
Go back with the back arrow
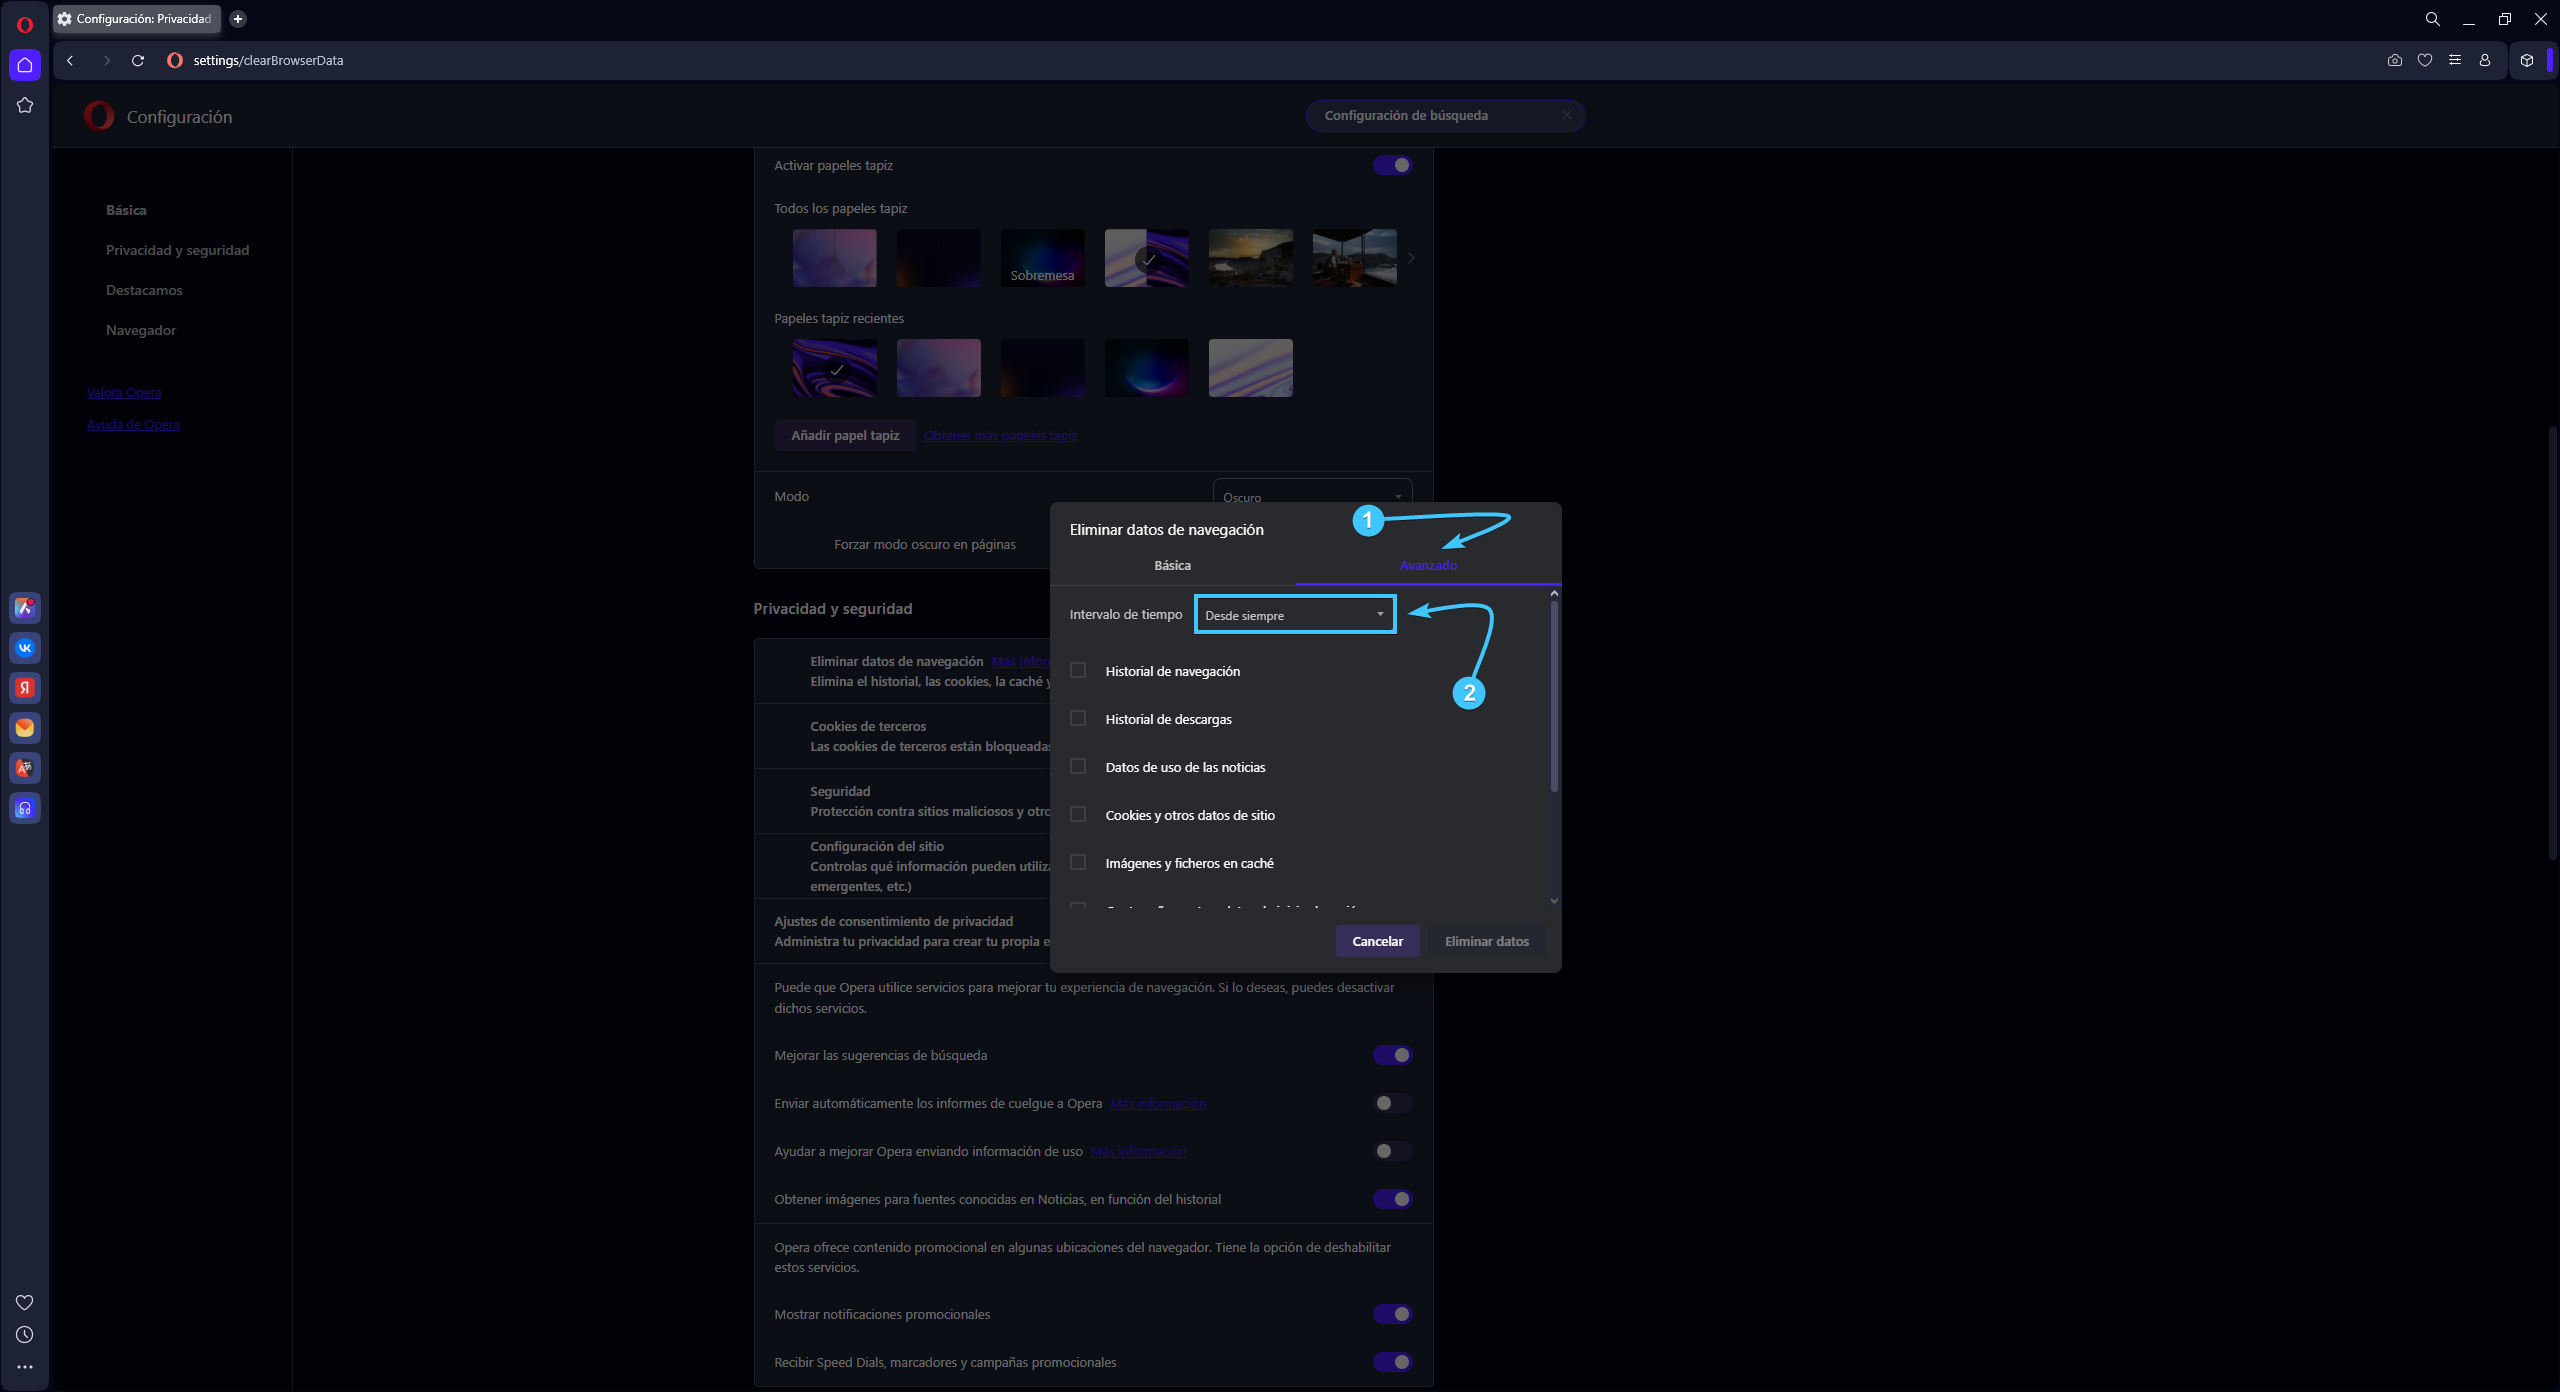70,60
